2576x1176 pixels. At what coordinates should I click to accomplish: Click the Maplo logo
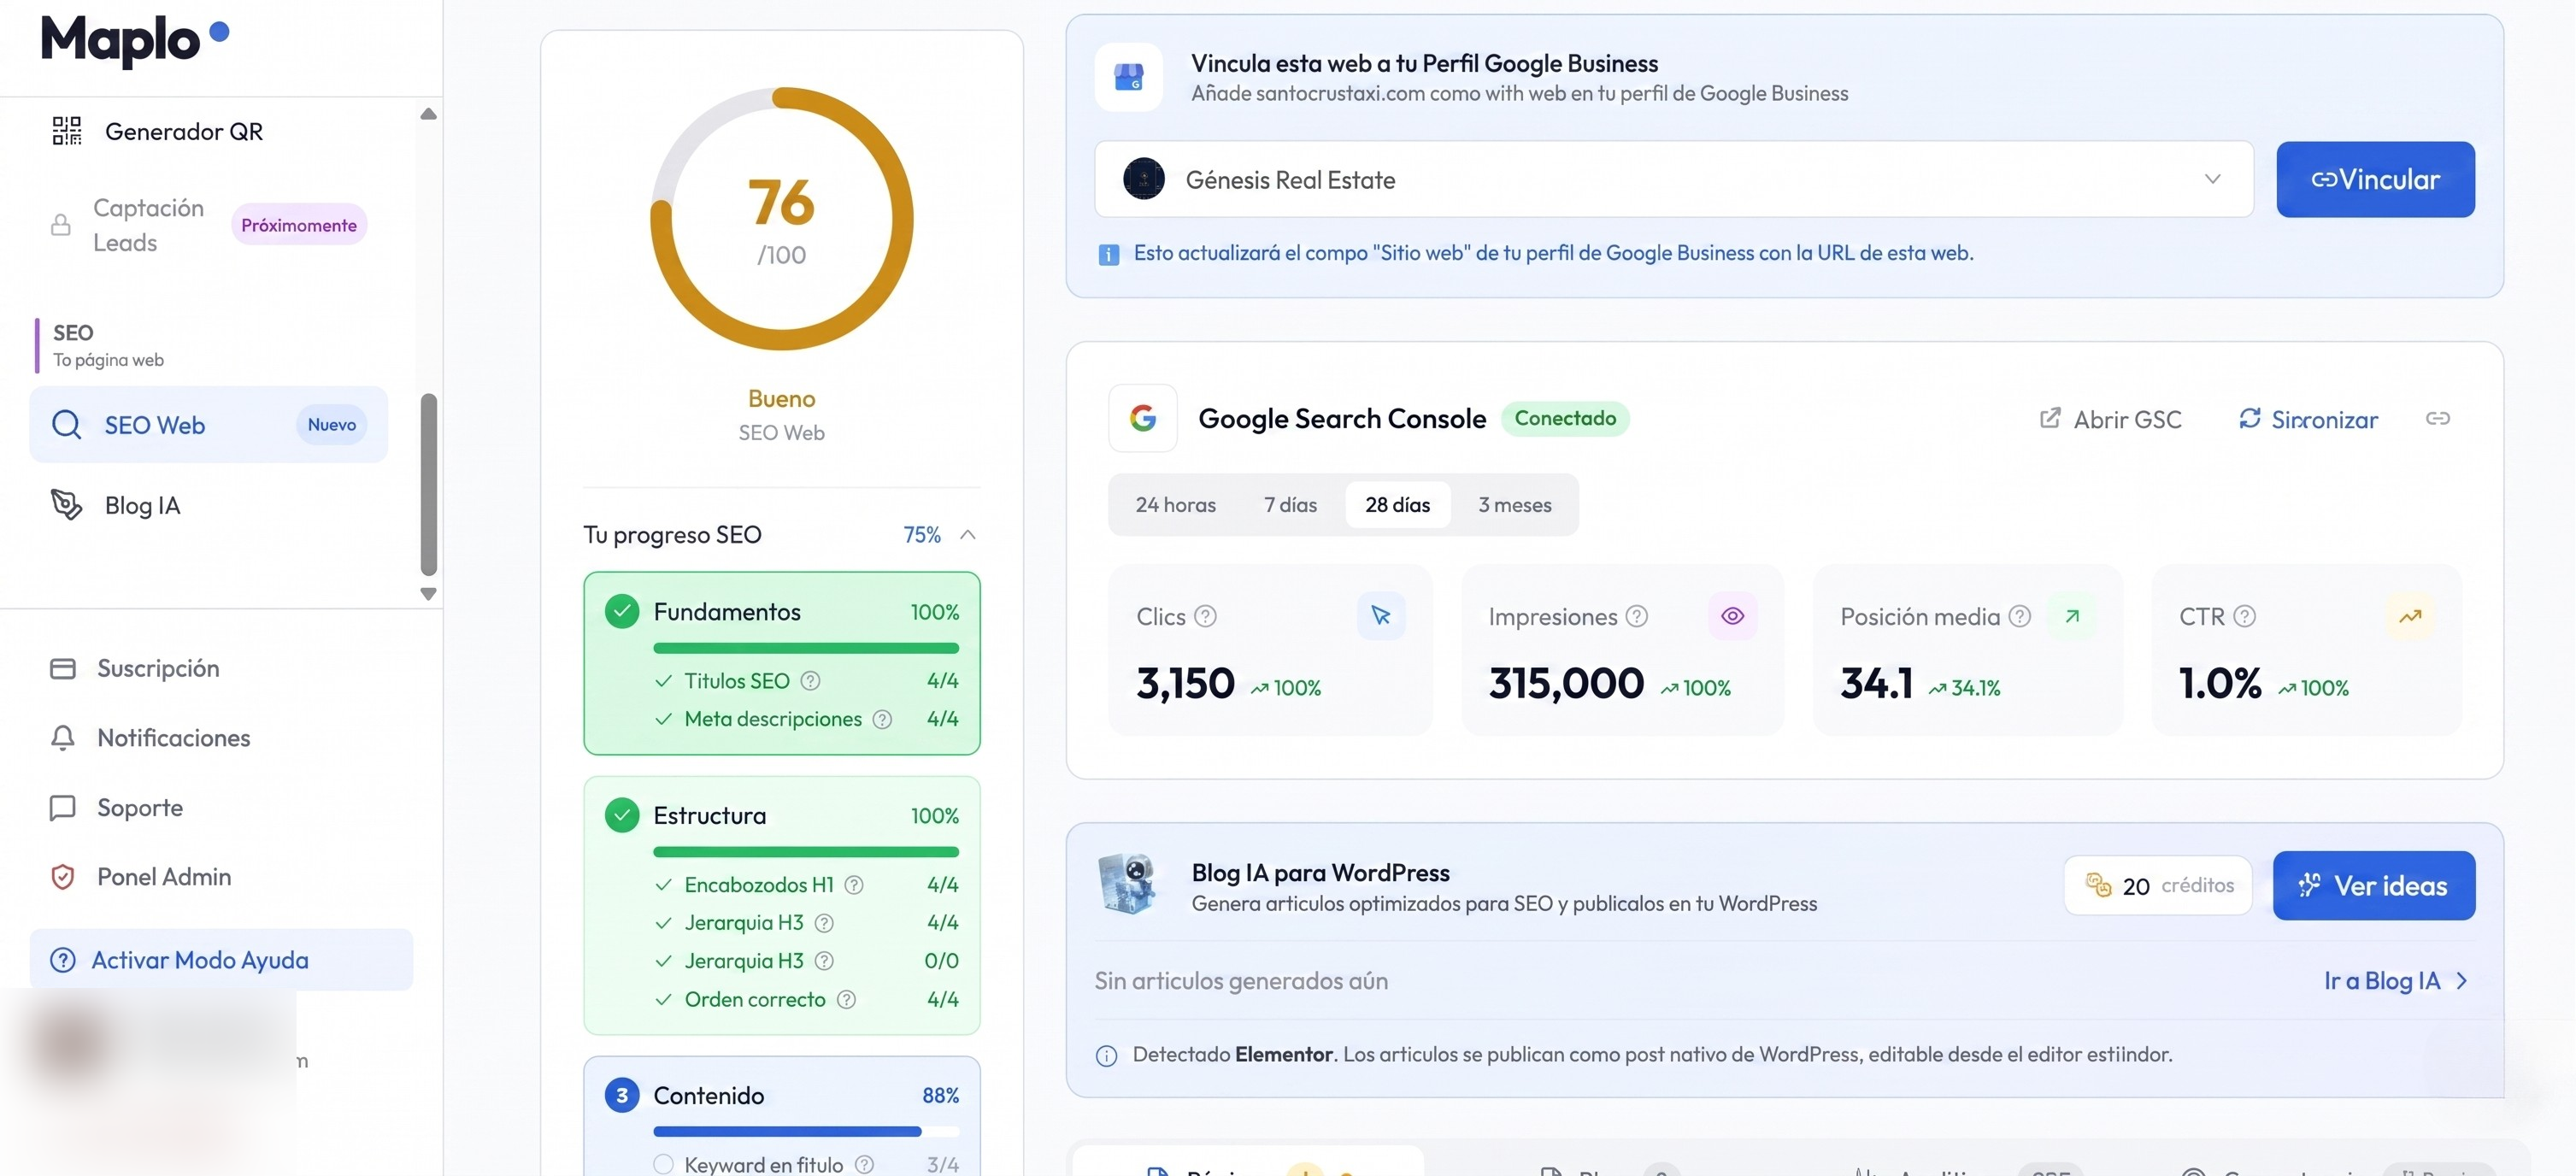click(x=135, y=40)
